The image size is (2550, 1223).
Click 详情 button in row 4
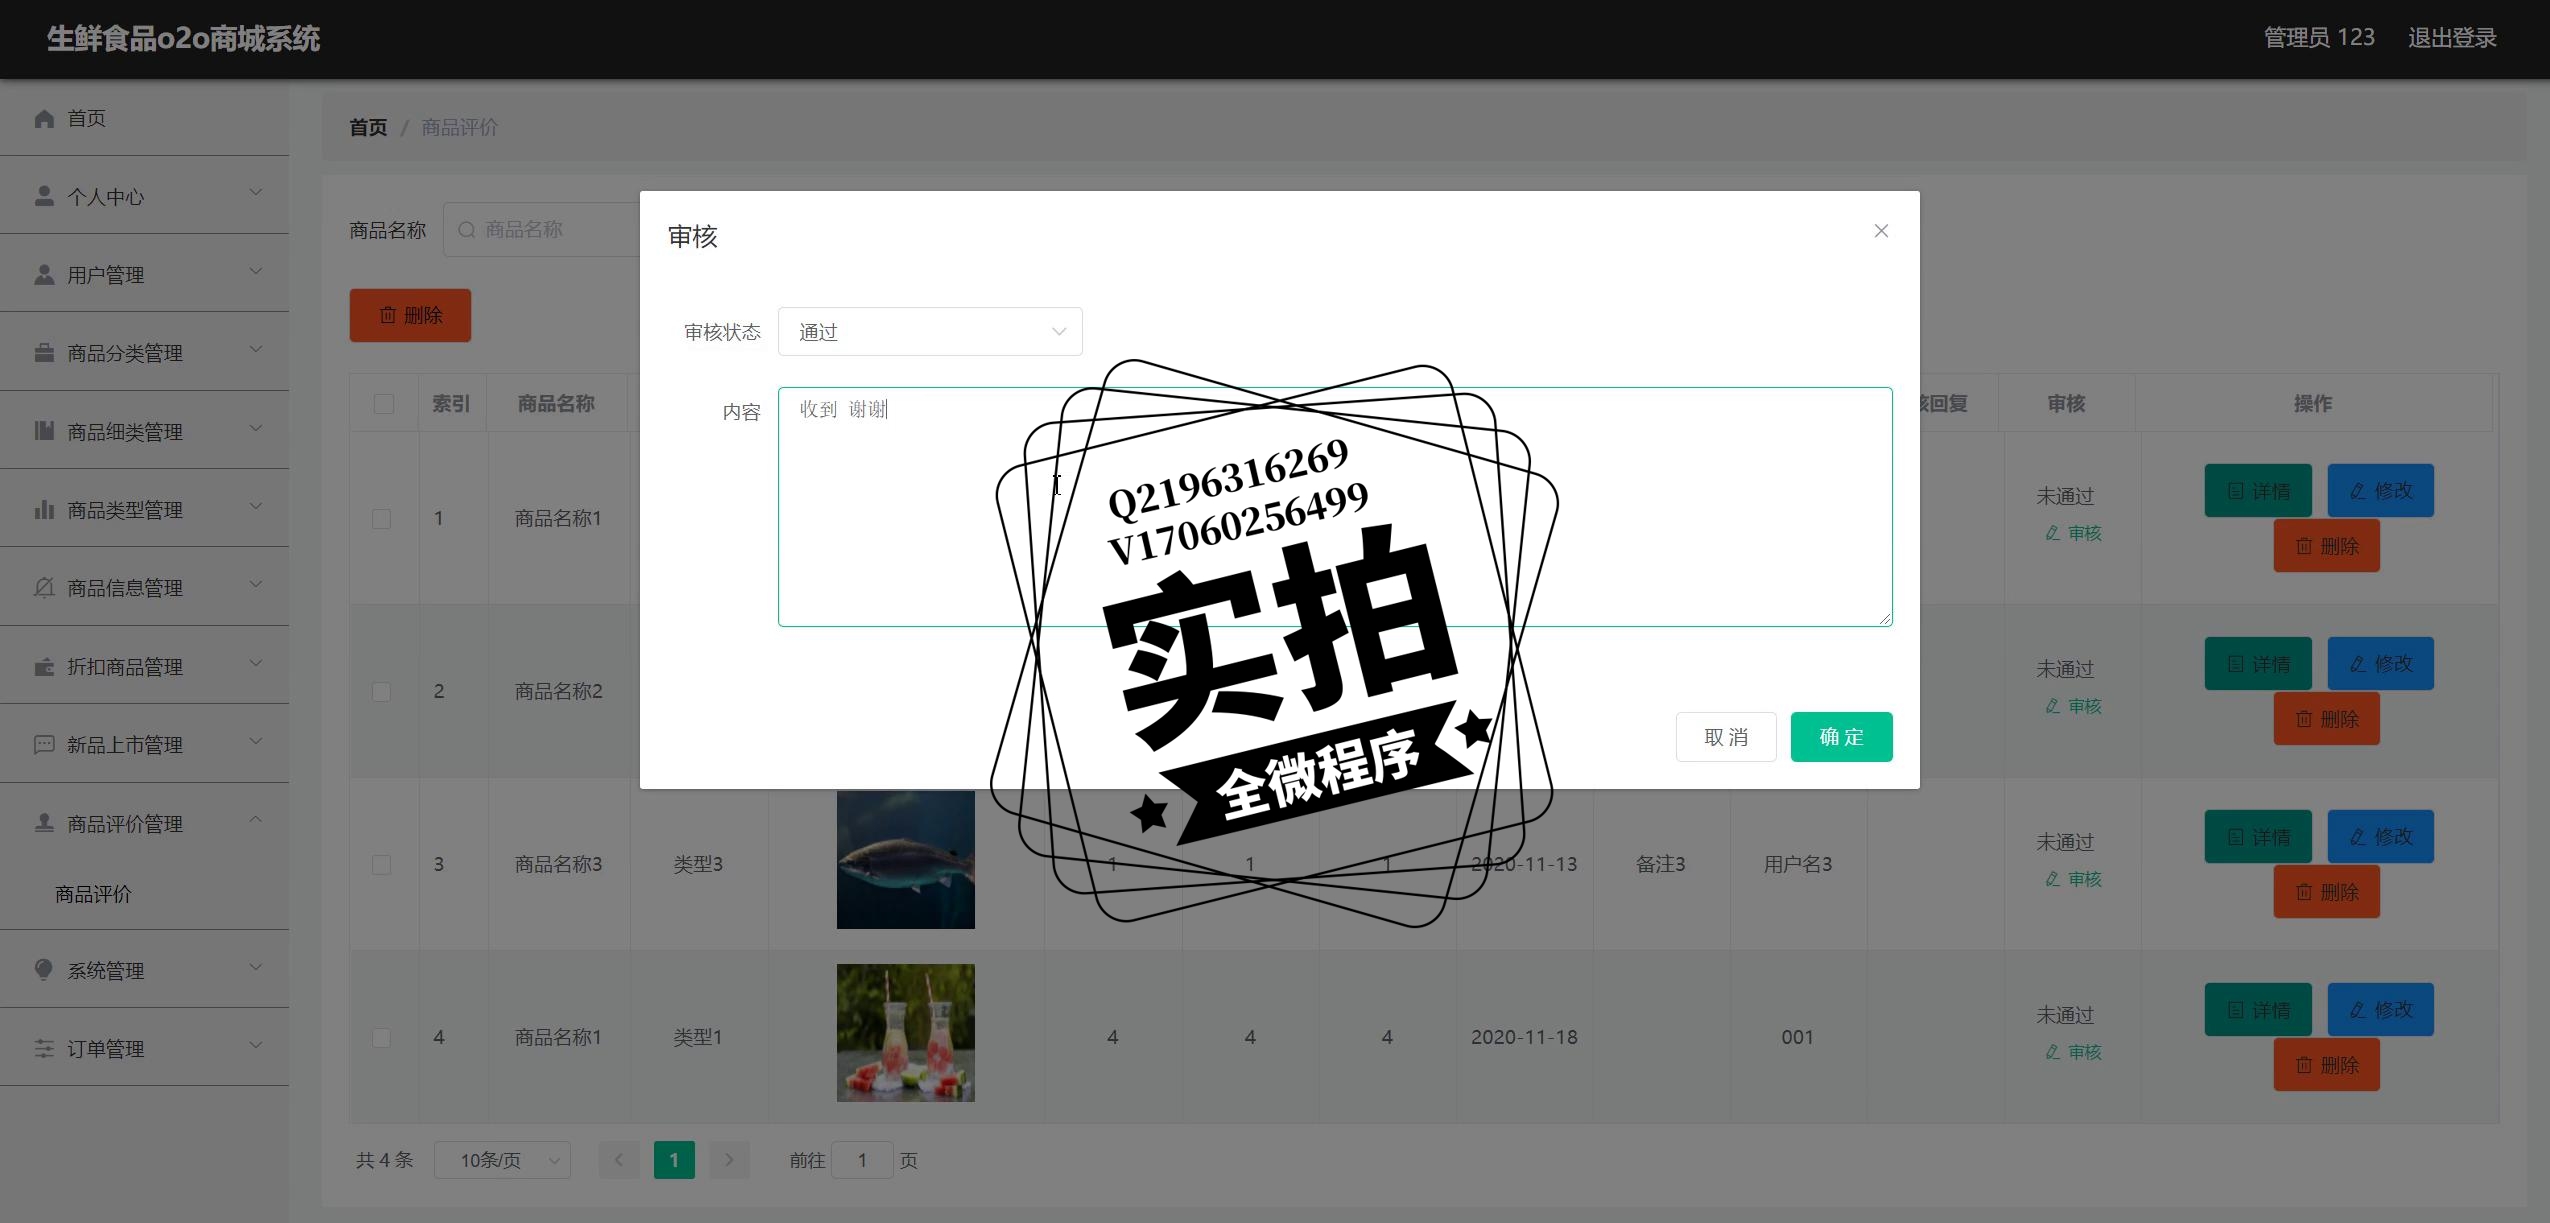2258,1010
